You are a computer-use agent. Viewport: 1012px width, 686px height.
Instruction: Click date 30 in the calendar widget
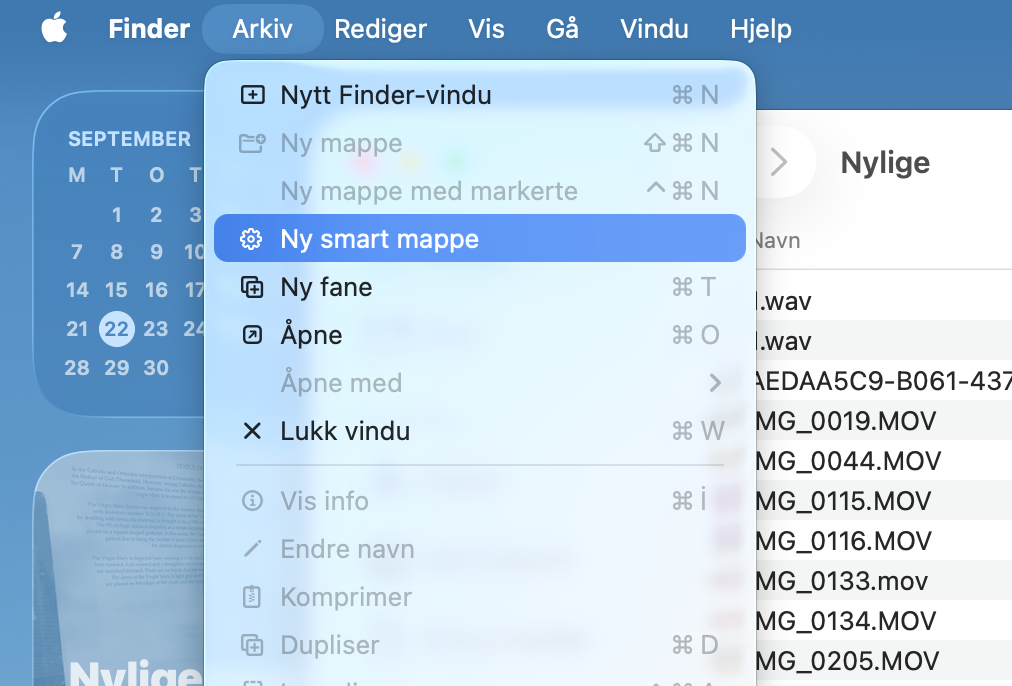click(x=156, y=368)
